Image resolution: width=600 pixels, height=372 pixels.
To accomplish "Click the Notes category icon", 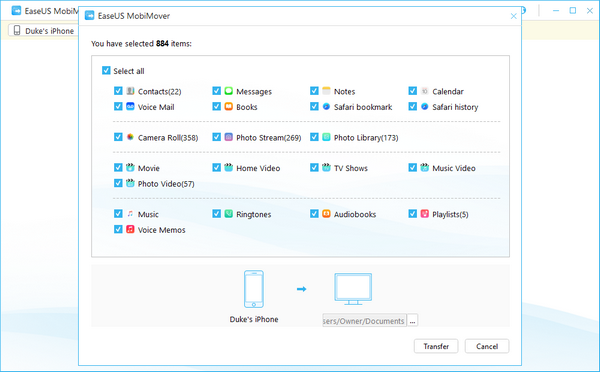I will (326, 91).
